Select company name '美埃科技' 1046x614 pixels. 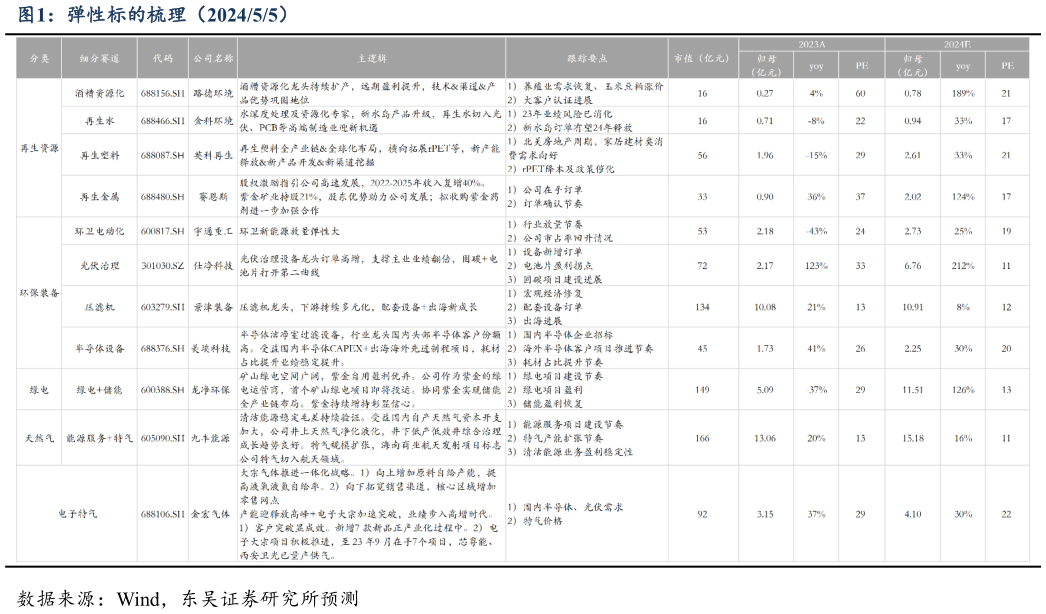(211, 348)
